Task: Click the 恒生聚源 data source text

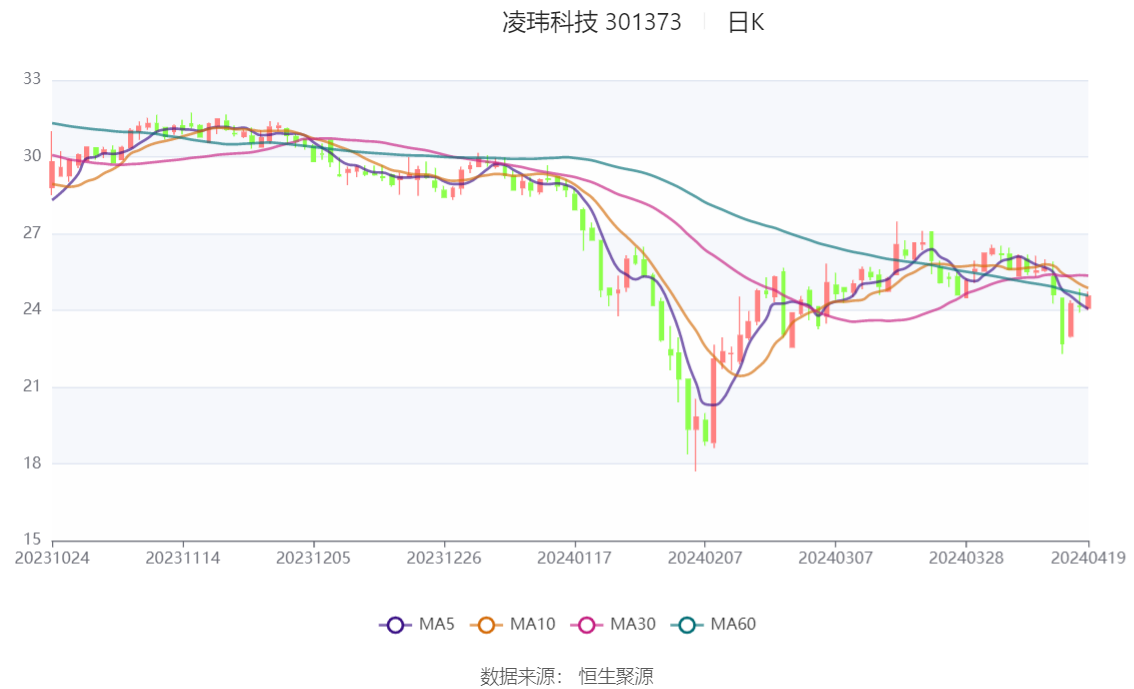Action: tap(616, 676)
